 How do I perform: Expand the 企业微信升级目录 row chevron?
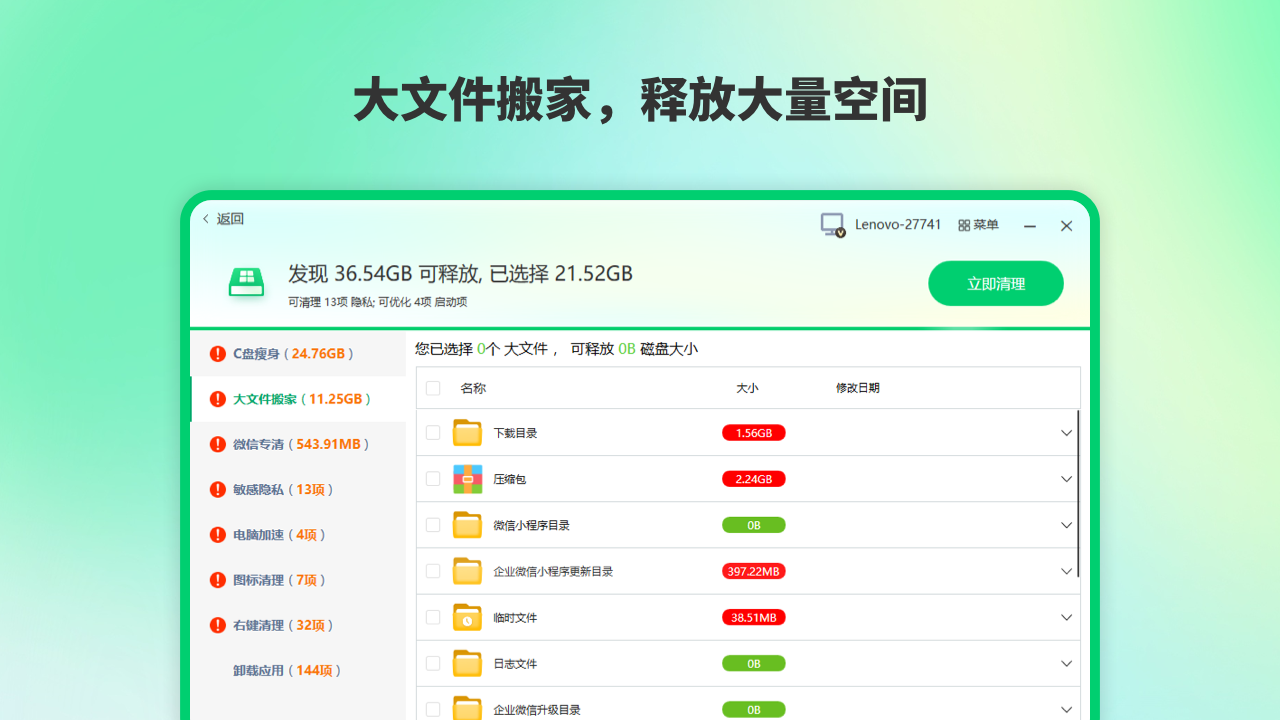coord(1066,709)
